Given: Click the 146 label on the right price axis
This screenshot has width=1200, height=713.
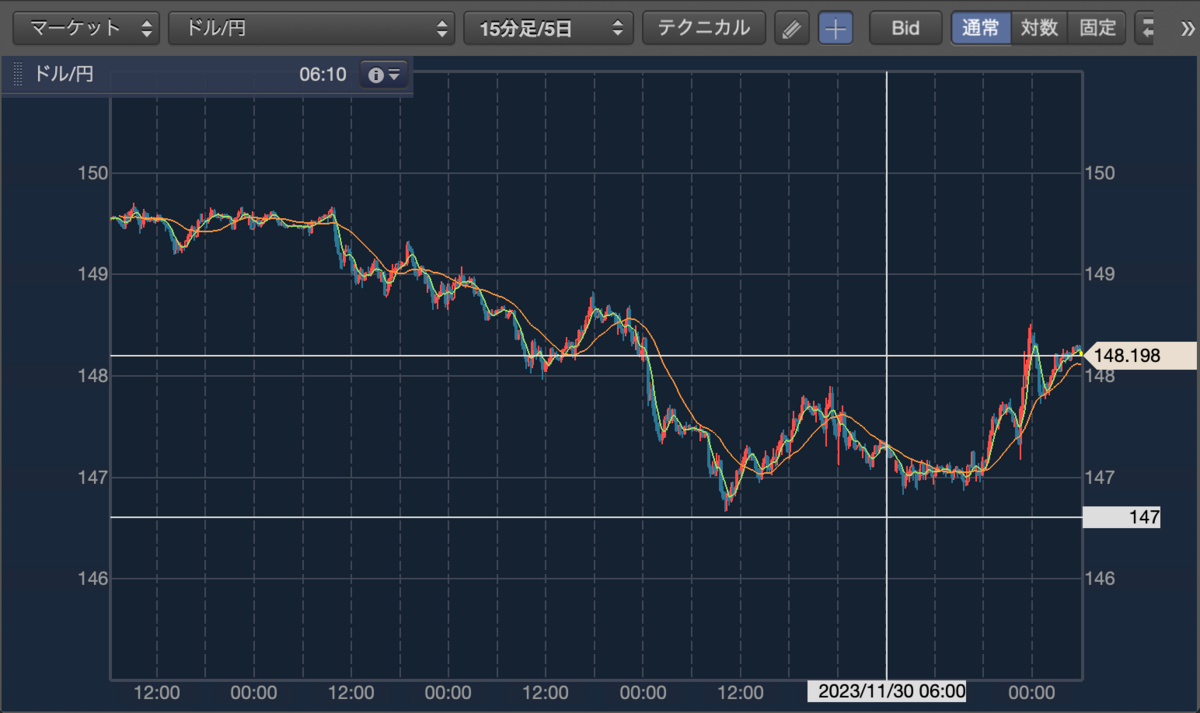Looking at the screenshot, I should [1099, 579].
